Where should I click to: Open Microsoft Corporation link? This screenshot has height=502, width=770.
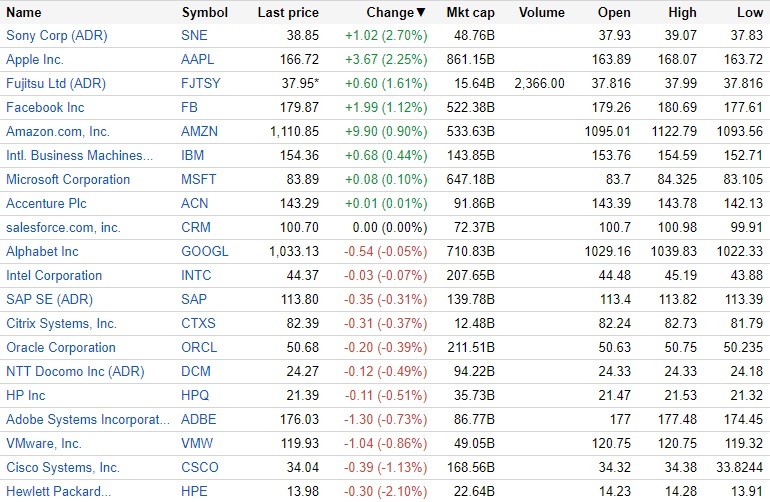click(68, 179)
